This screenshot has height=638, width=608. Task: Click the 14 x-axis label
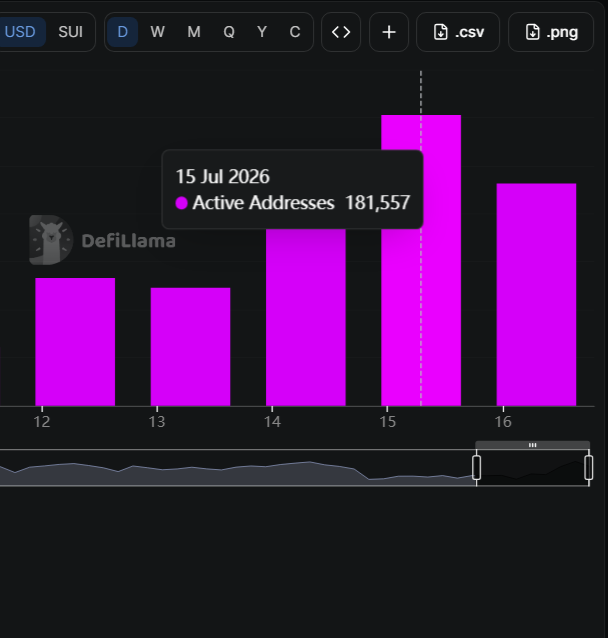click(272, 422)
